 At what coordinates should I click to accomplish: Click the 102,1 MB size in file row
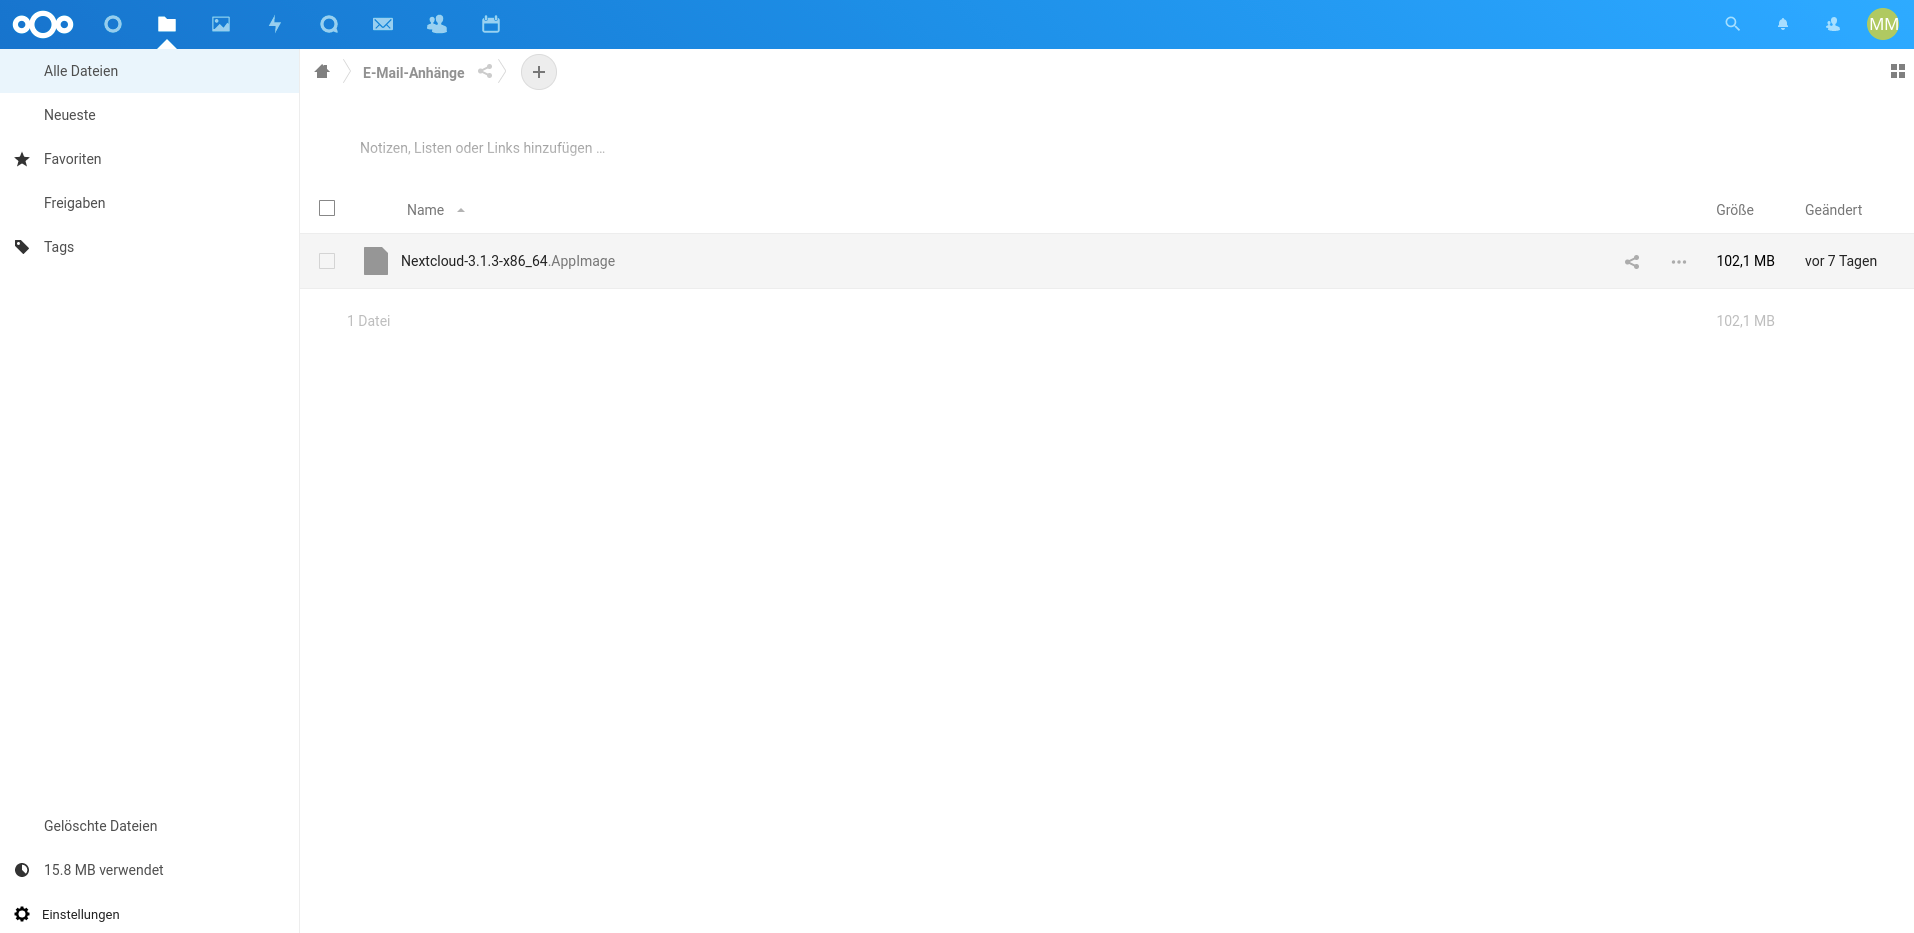(1745, 261)
